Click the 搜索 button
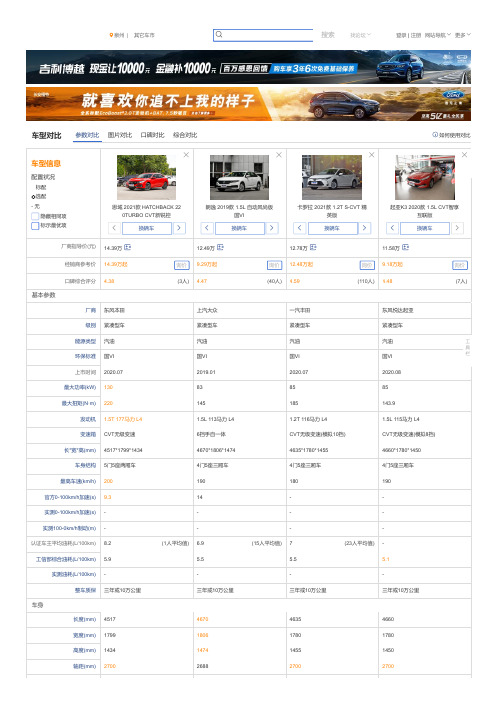Screen dimensions: 497x703 (x=328, y=35)
